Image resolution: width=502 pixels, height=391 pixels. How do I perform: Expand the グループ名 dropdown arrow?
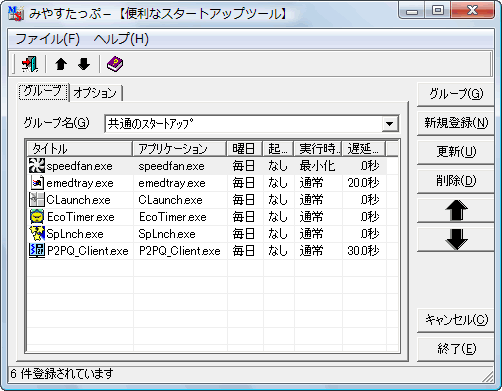click(389, 124)
